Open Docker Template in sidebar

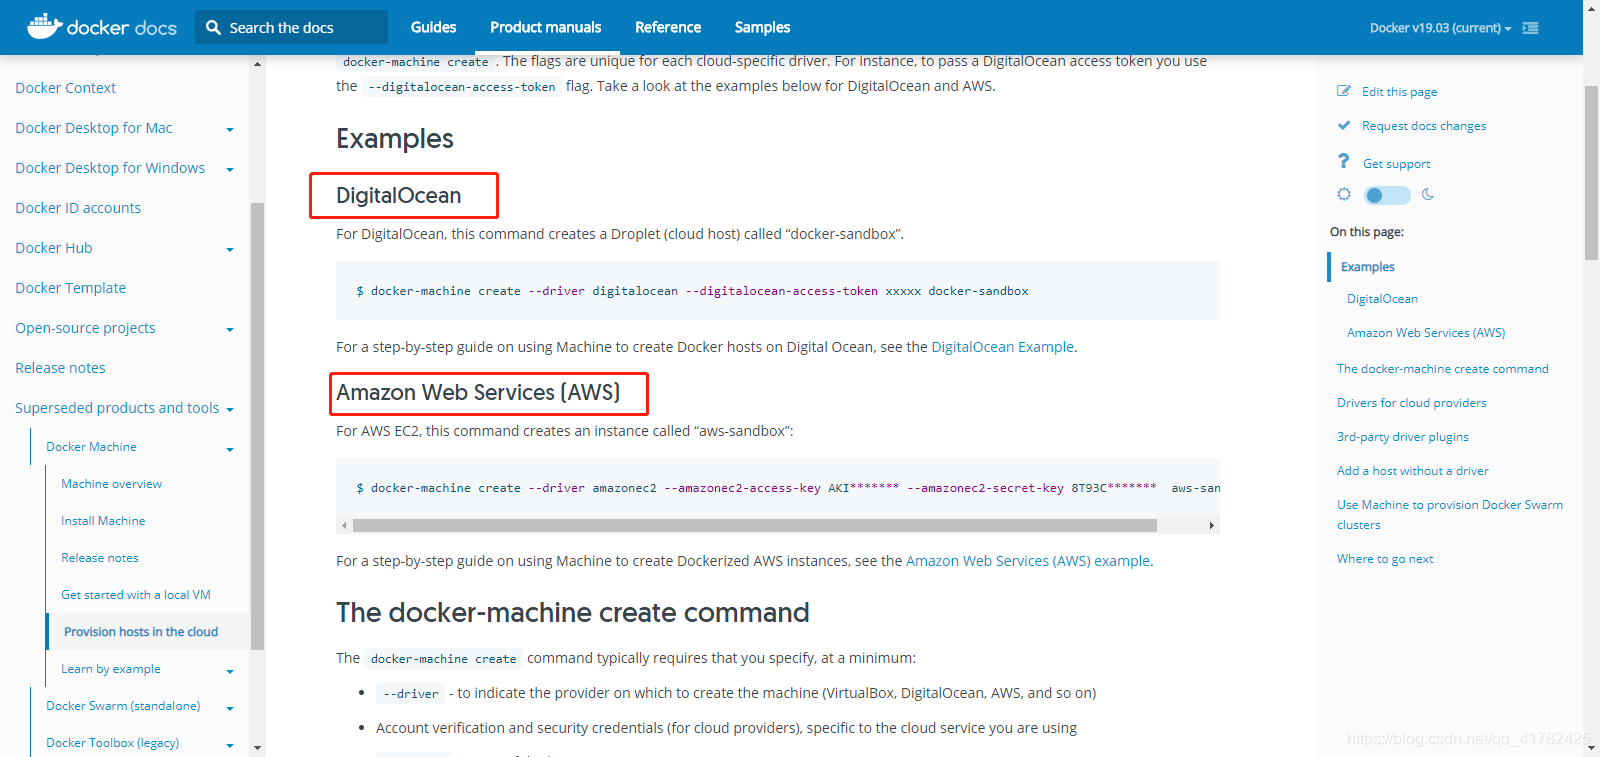pos(71,288)
